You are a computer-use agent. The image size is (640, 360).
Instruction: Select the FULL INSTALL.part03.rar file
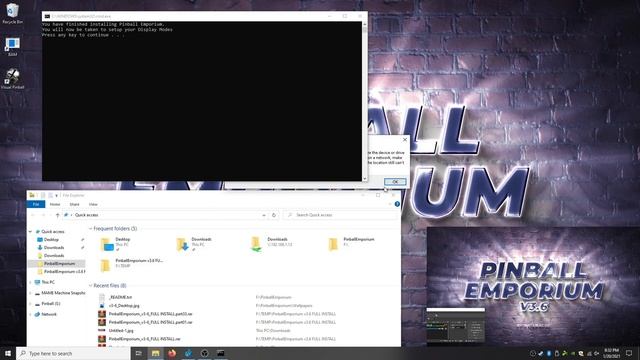[150, 314]
